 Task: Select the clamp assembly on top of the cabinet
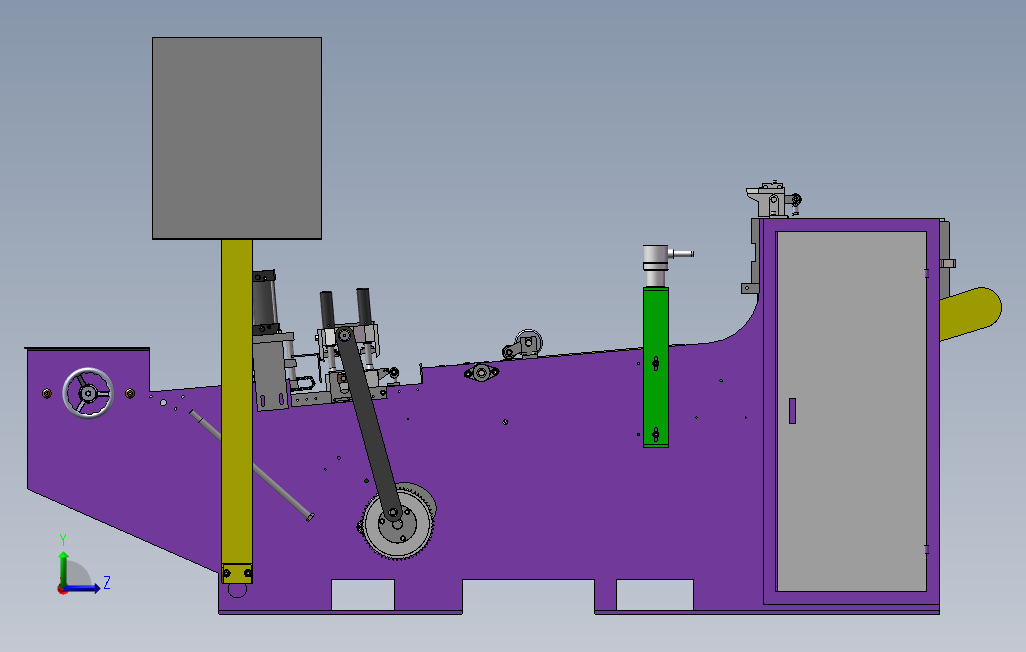[773, 199]
